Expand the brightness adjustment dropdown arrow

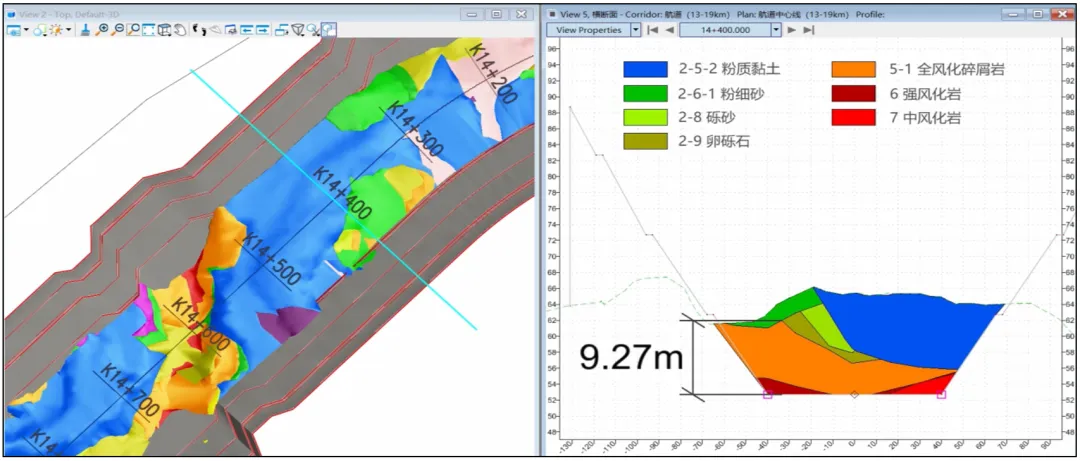click(69, 30)
